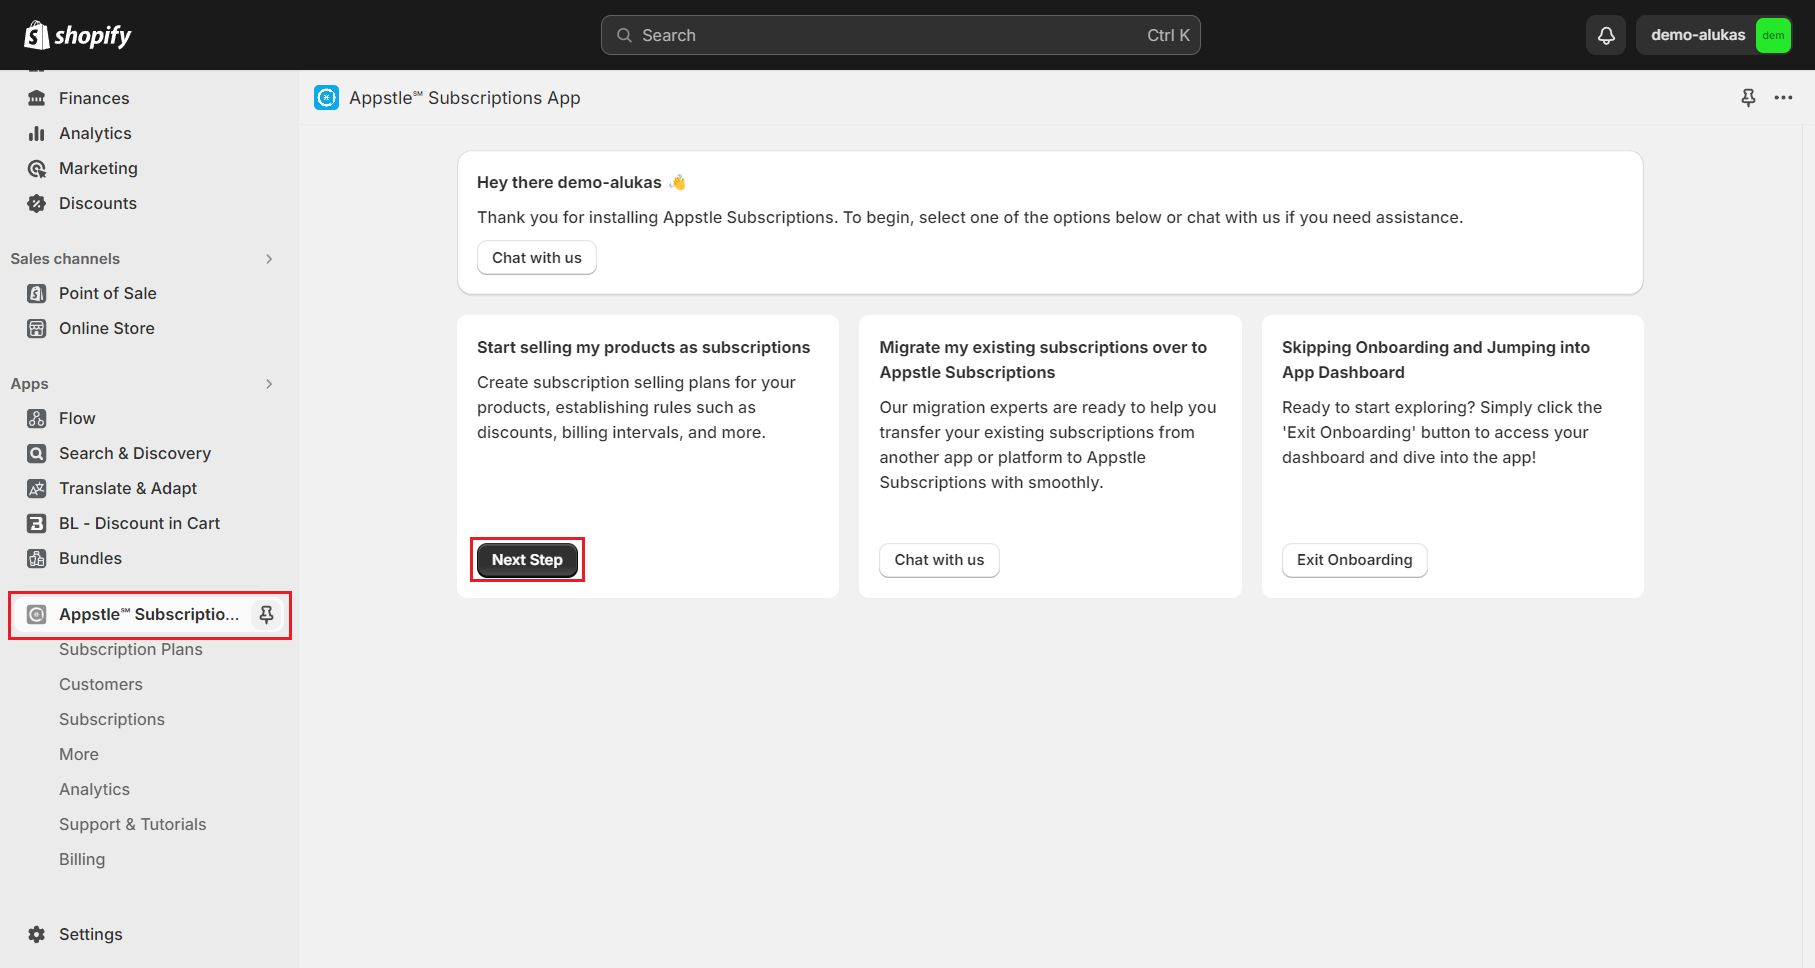Open Appstle Billing page
This screenshot has width=1815, height=968.
click(x=82, y=859)
